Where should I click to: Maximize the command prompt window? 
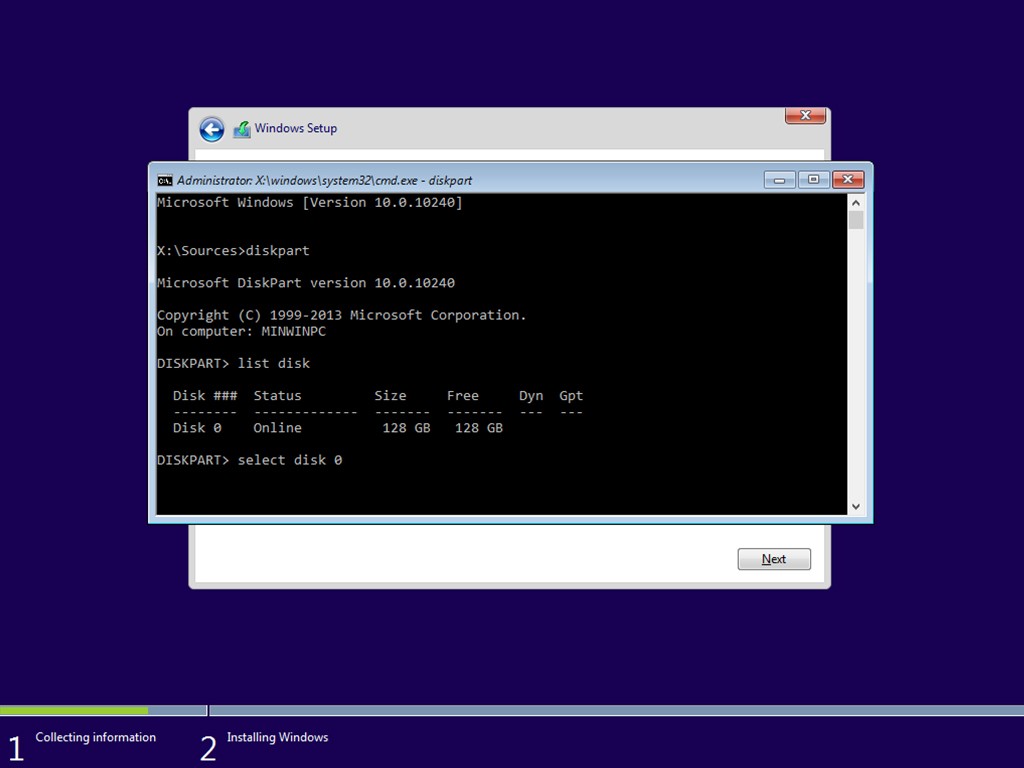pos(813,180)
